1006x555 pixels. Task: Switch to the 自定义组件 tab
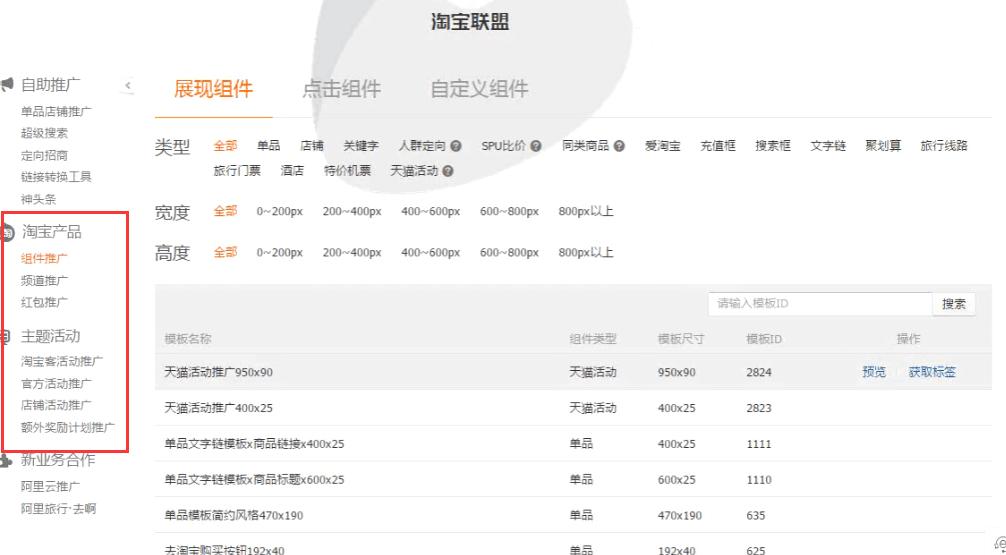pos(479,89)
